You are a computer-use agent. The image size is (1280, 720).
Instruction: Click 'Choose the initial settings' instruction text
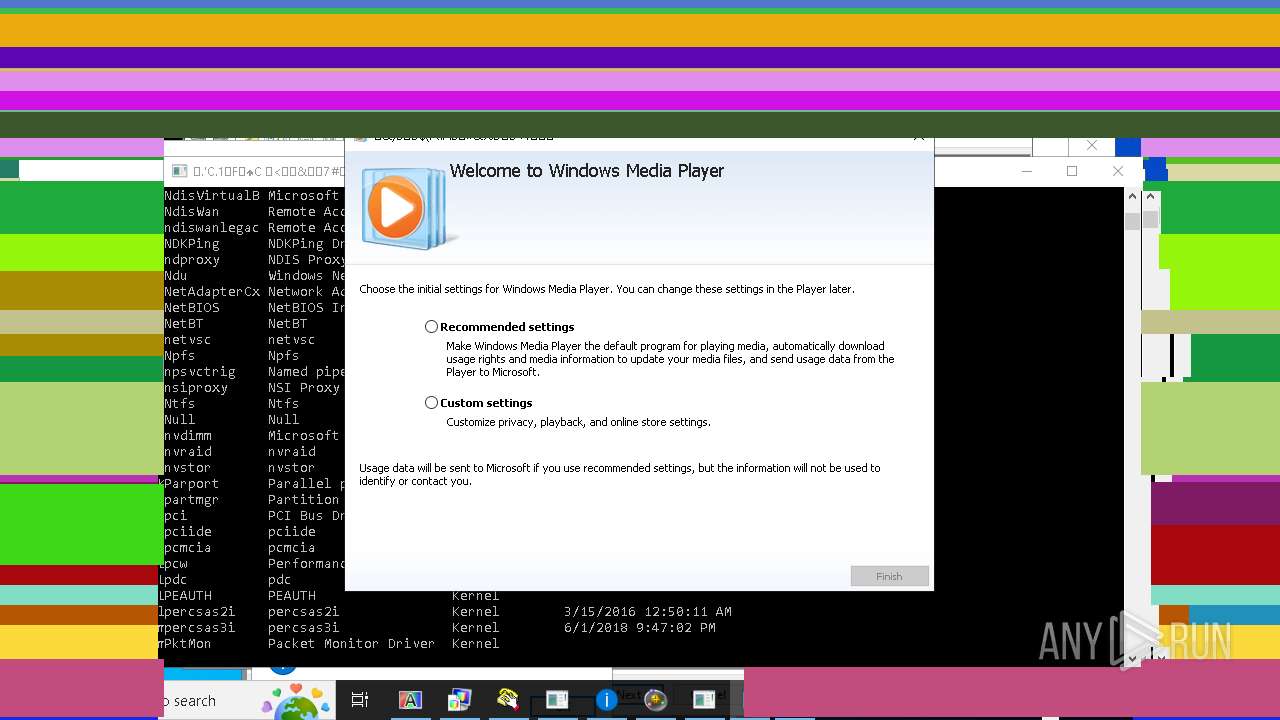point(607,289)
